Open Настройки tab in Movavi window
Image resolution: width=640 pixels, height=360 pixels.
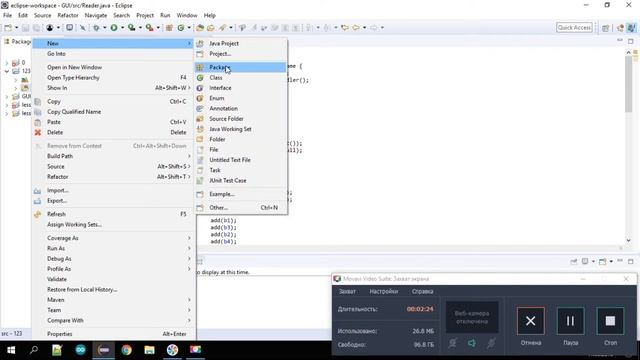click(384, 291)
